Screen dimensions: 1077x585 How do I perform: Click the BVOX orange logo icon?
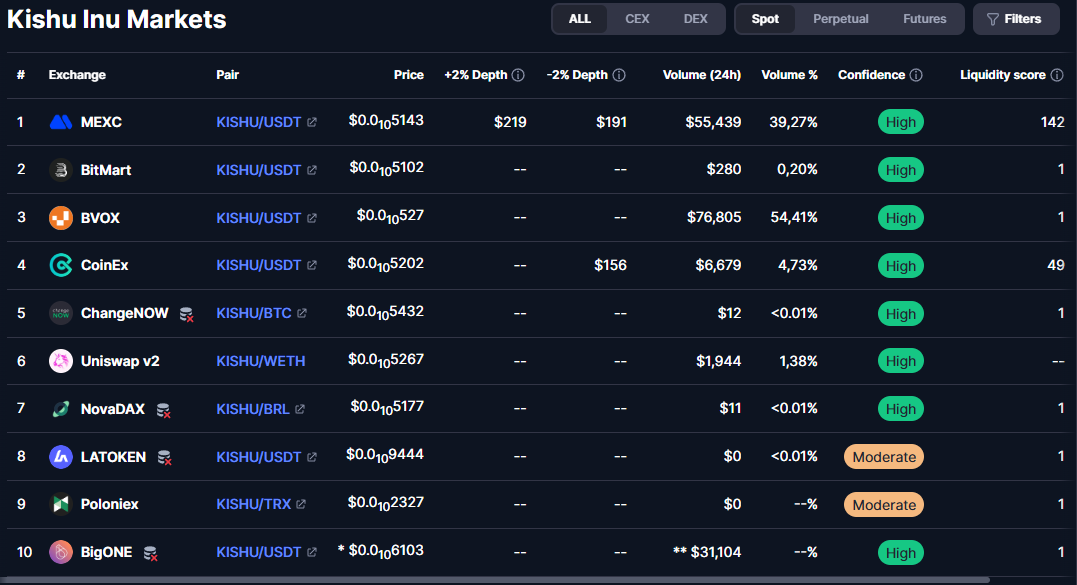(61, 218)
